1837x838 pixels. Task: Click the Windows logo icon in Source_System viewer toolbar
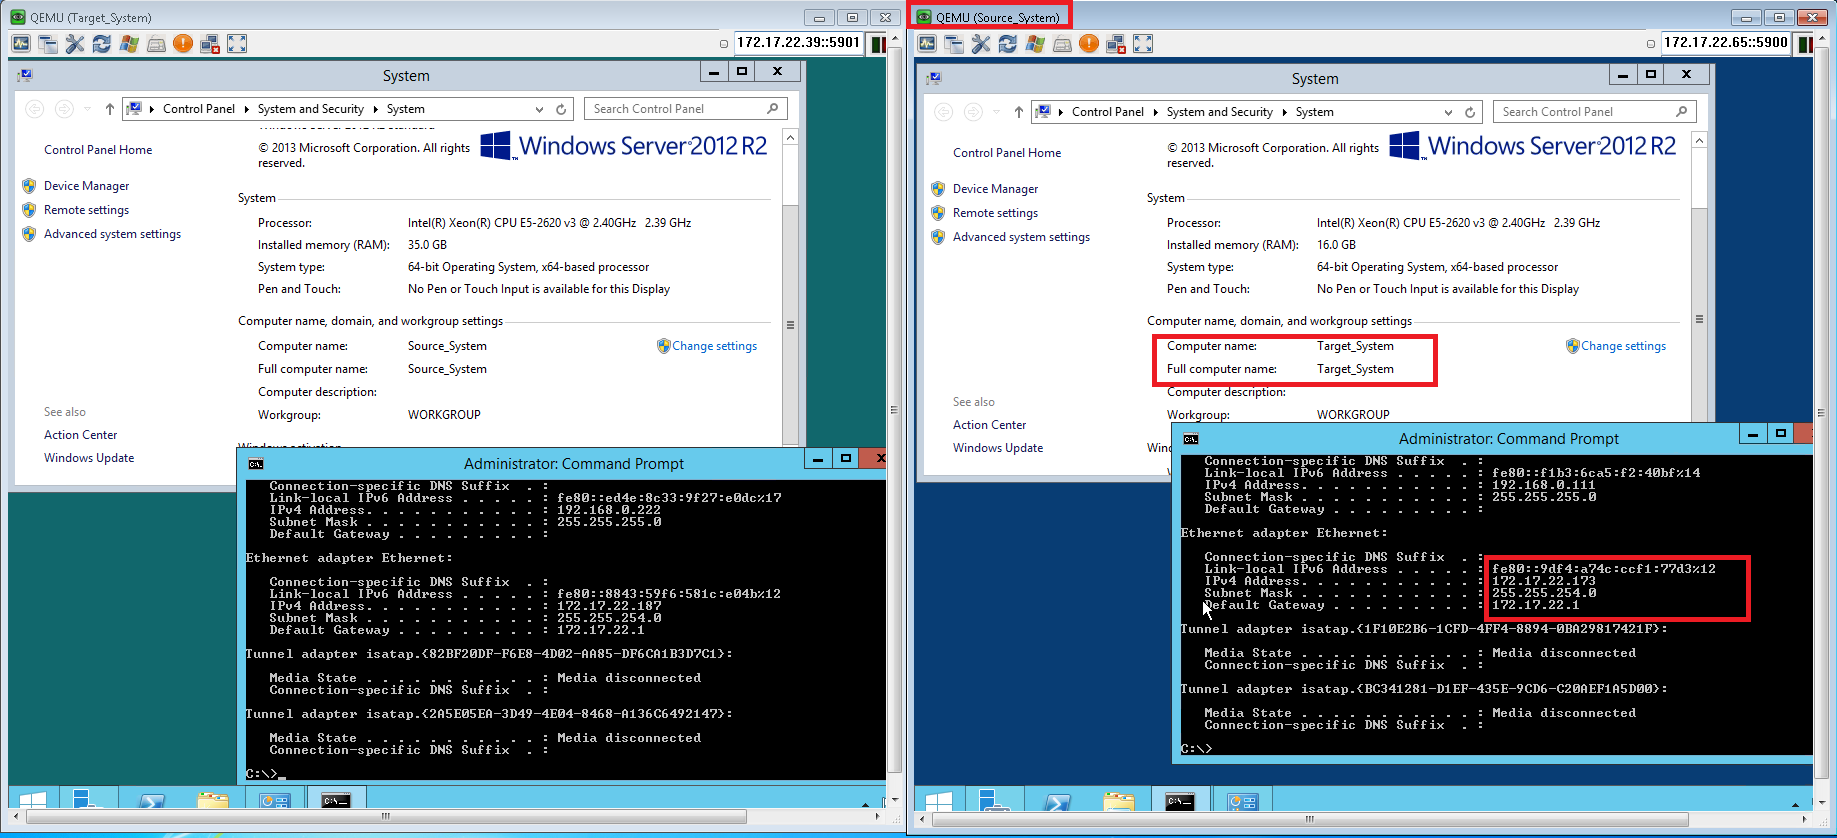tap(1035, 44)
